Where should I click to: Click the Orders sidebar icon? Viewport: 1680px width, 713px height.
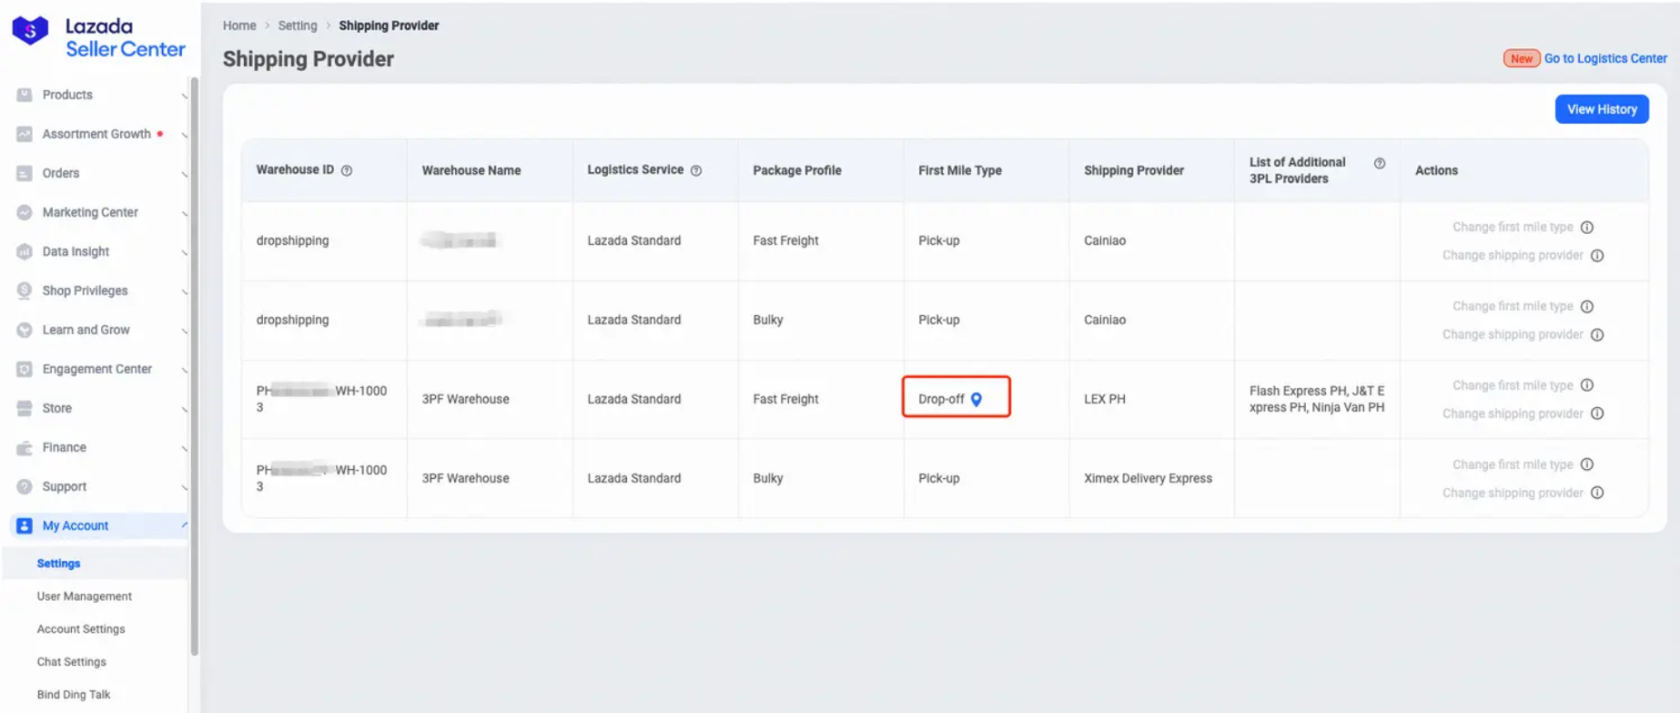click(x=25, y=173)
